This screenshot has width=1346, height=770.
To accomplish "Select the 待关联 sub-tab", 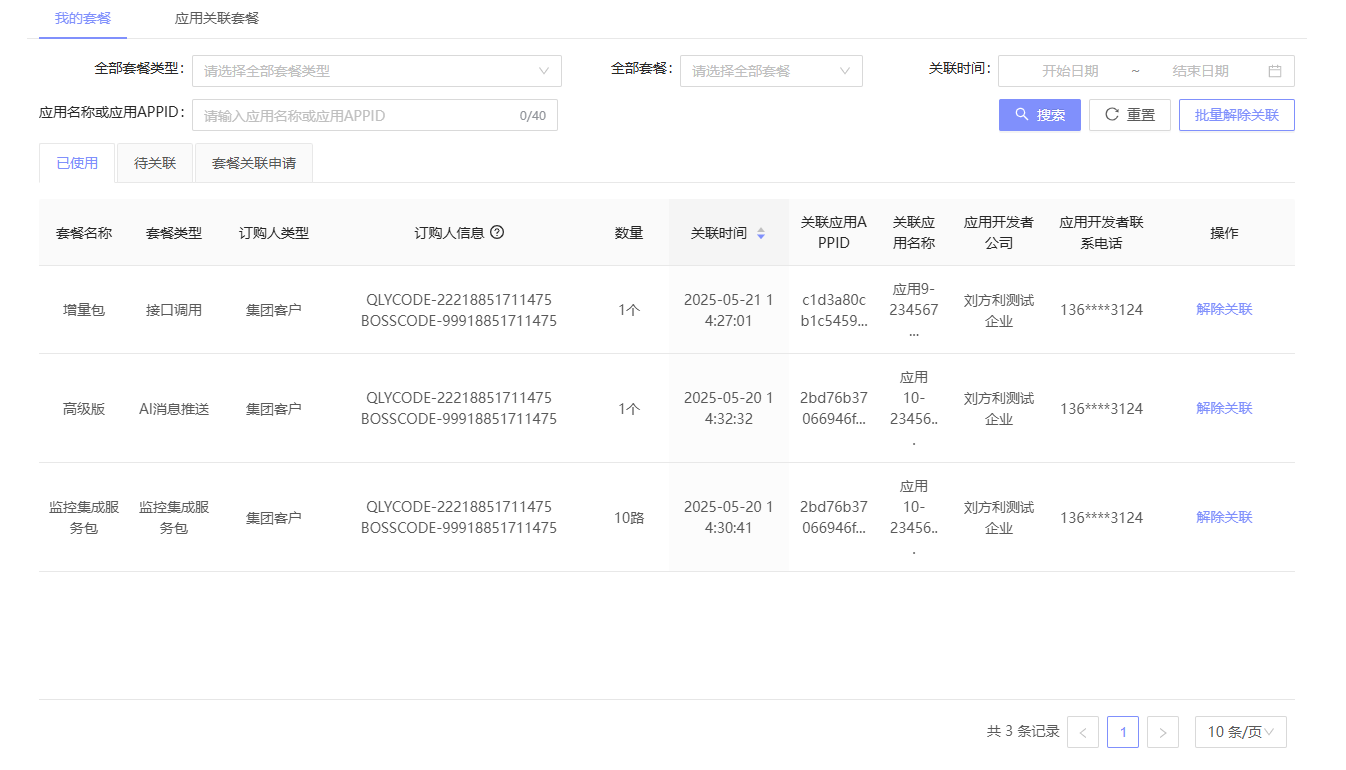I will click(155, 163).
